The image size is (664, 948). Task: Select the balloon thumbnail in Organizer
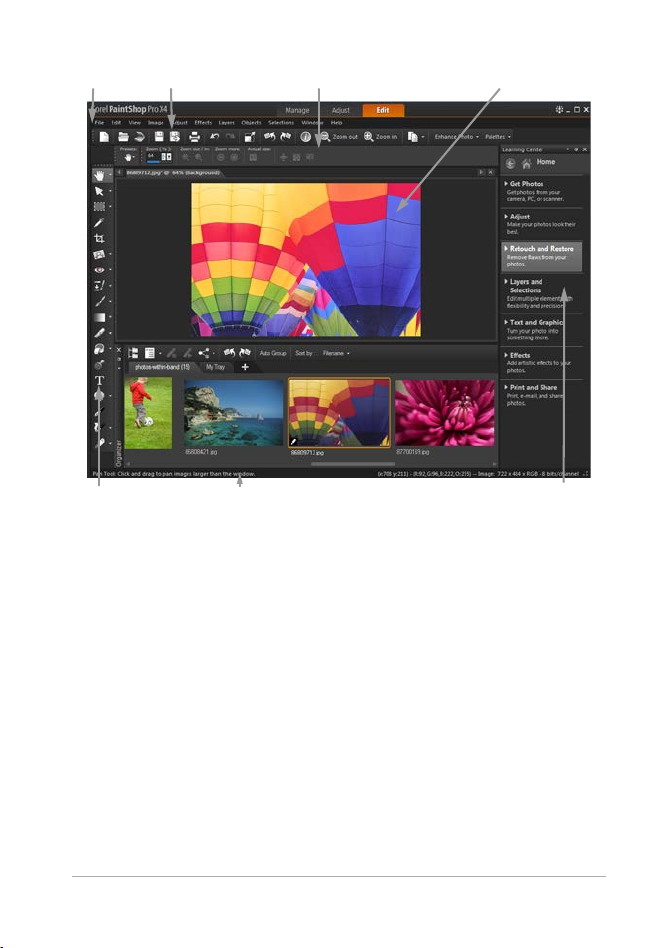(339, 414)
